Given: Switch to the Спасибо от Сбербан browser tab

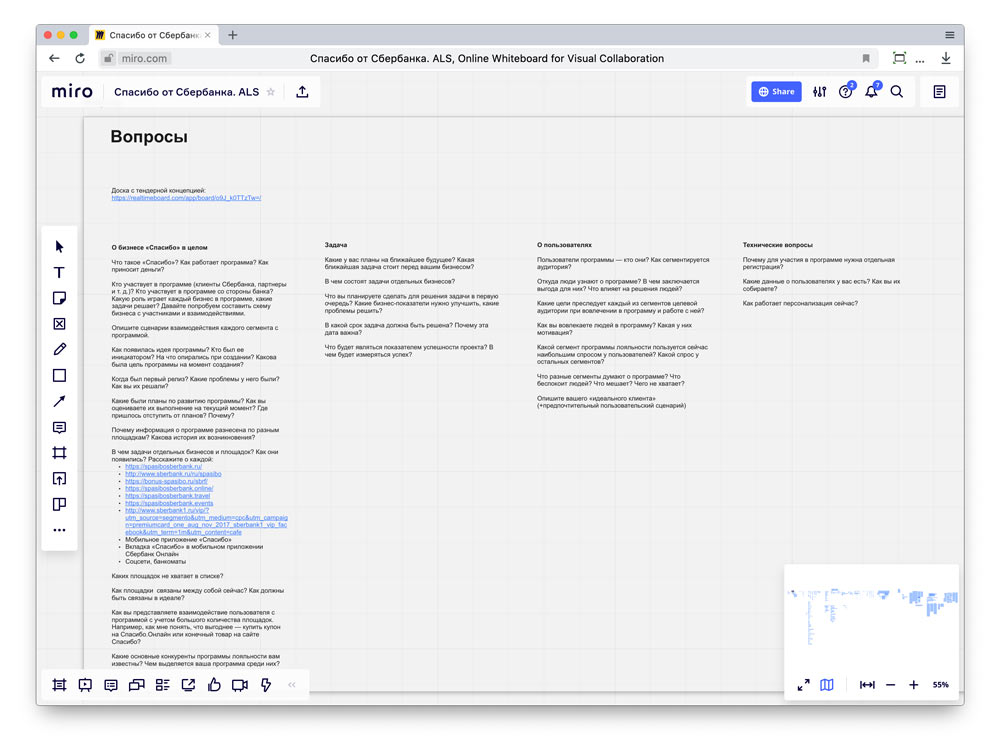Looking at the screenshot, I should [152, 33].
